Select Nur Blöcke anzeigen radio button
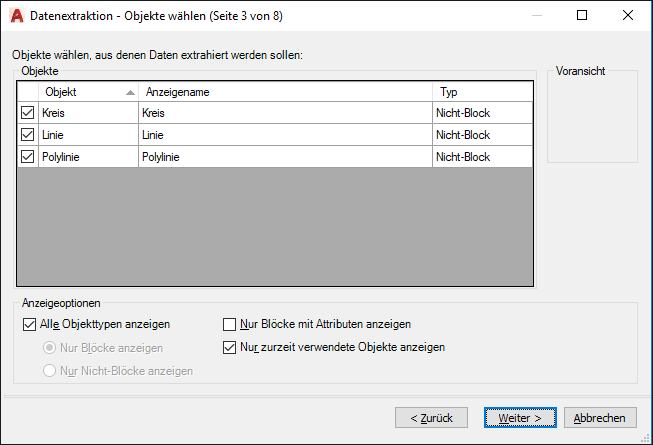The height and width of the screenshot is (445, 653). [x=49, y=348]
